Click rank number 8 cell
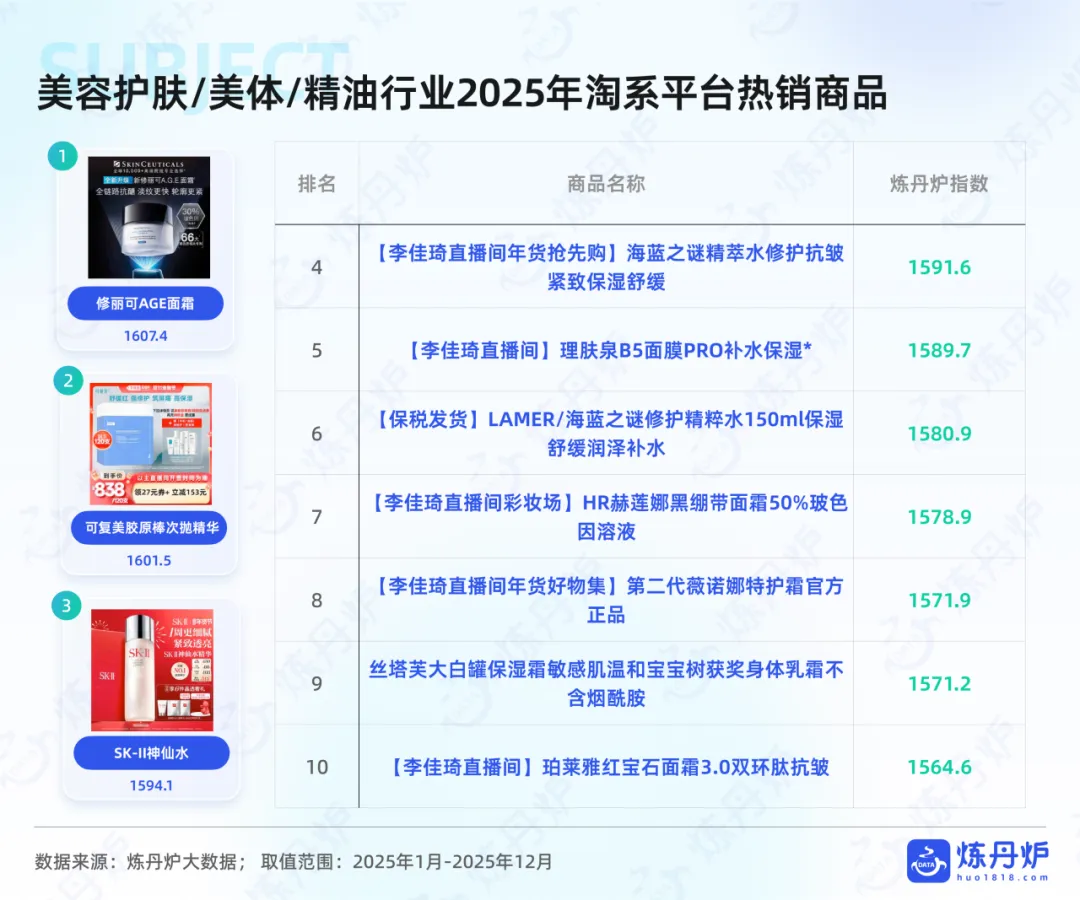Screen dimensions: 1080x900 (x=317, y=600)
